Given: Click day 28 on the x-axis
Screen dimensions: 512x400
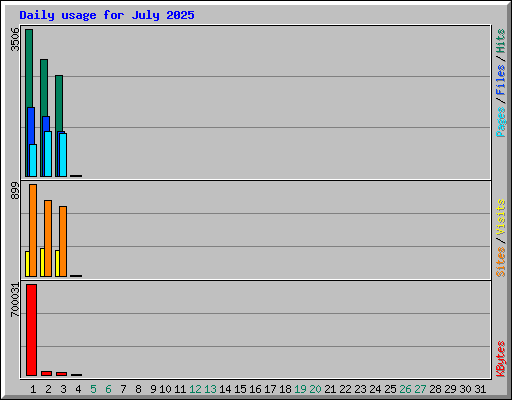Looking at the screenshot, I should pyautogui.click(x=435, y=389).
